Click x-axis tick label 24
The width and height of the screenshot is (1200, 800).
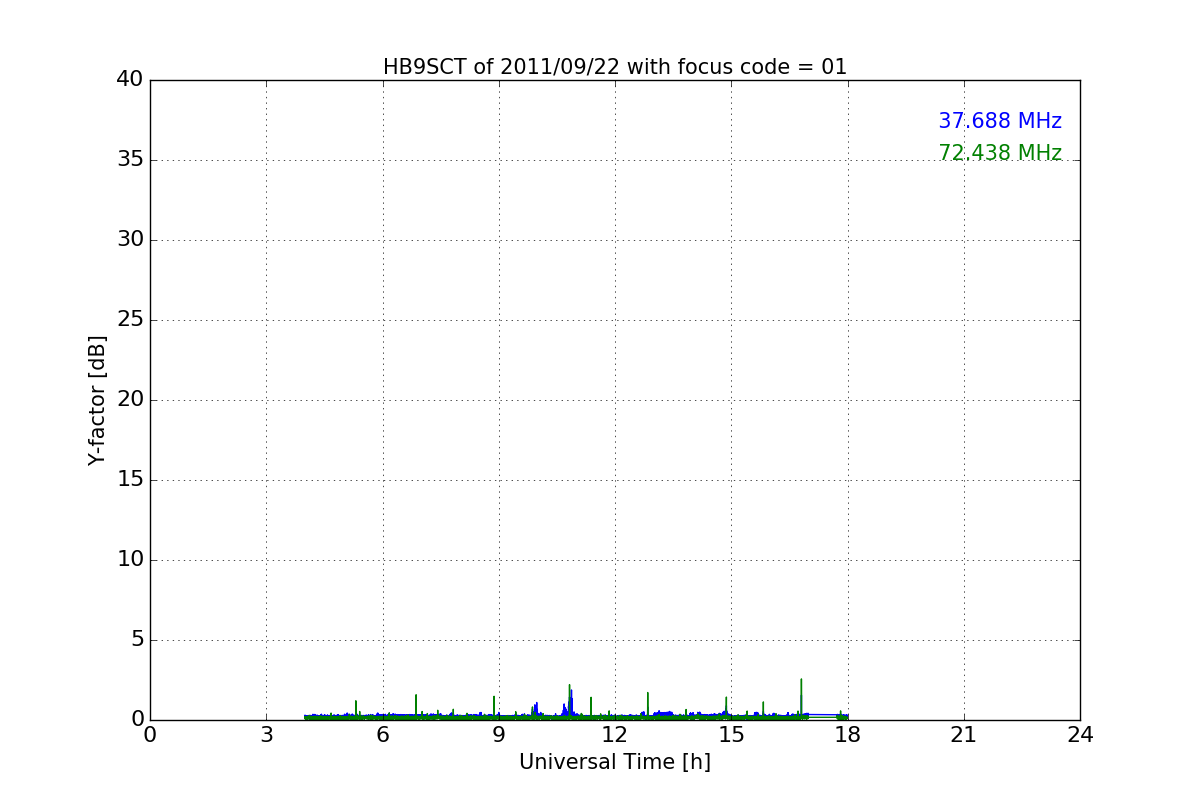pos(1080,735)
